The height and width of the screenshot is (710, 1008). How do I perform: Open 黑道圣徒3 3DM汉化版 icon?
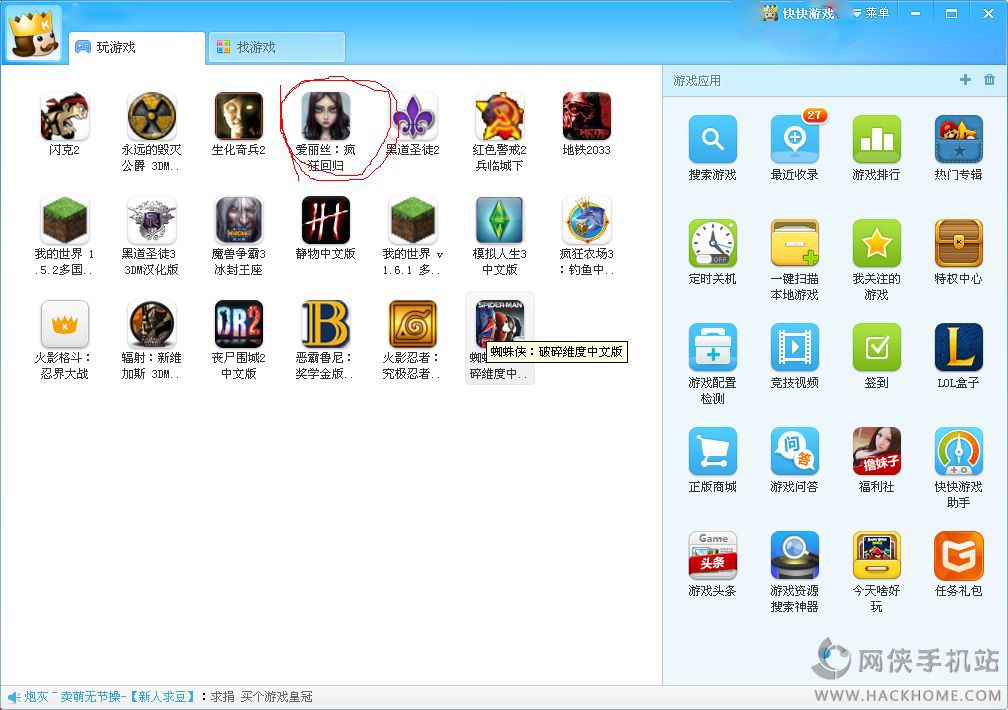pos(152,221)
